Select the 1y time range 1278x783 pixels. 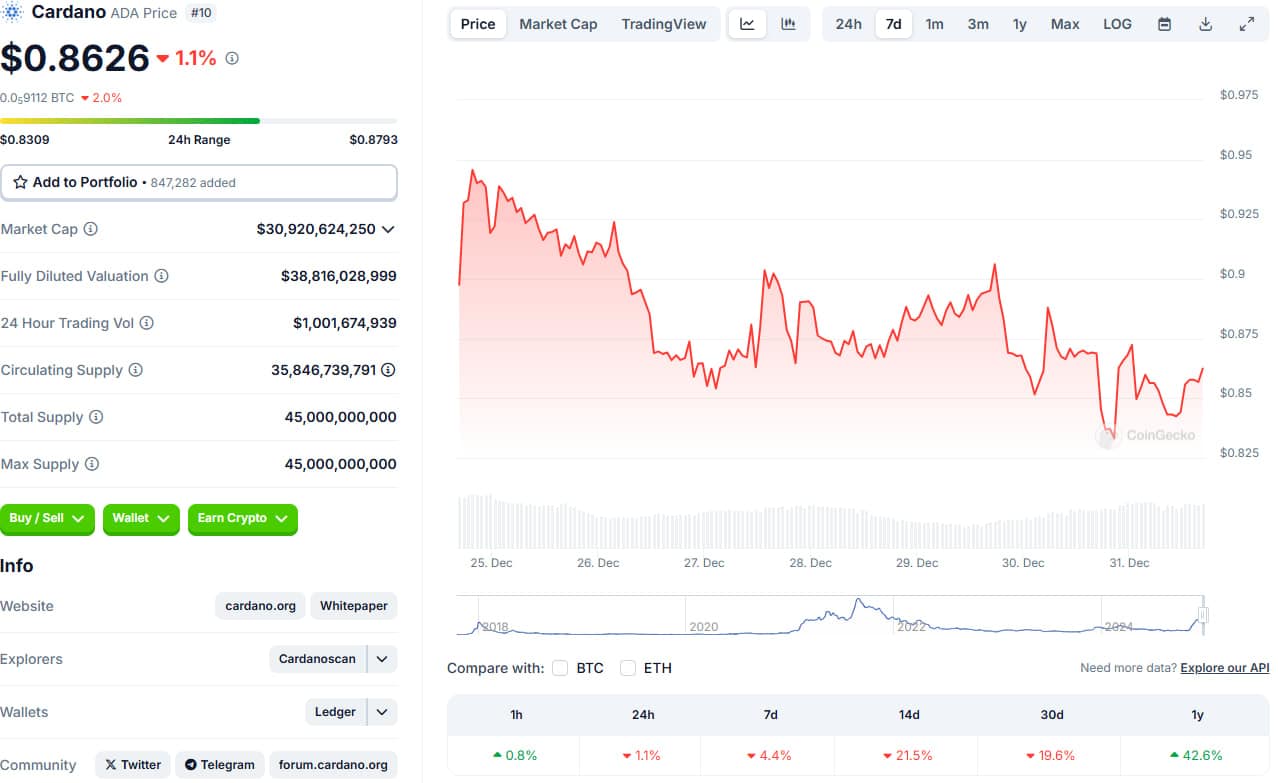click(x=1020, y=24)
